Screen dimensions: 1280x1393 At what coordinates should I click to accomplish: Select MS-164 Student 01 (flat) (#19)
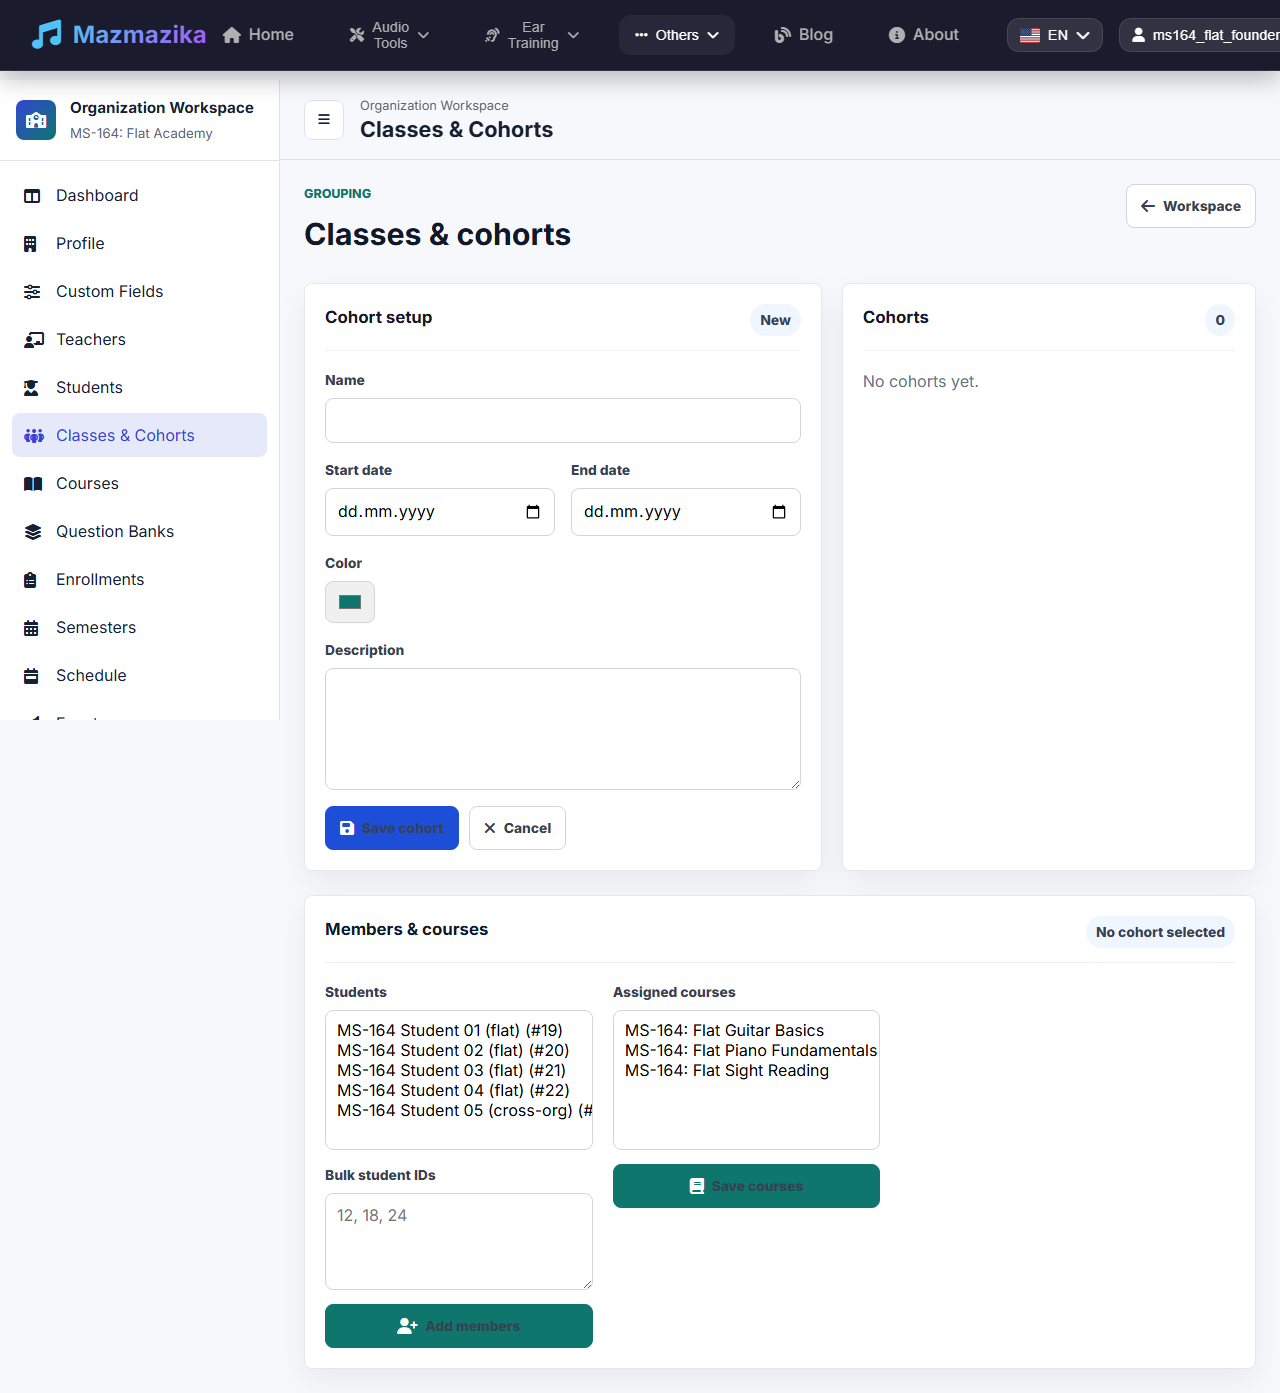[459, 1031]
